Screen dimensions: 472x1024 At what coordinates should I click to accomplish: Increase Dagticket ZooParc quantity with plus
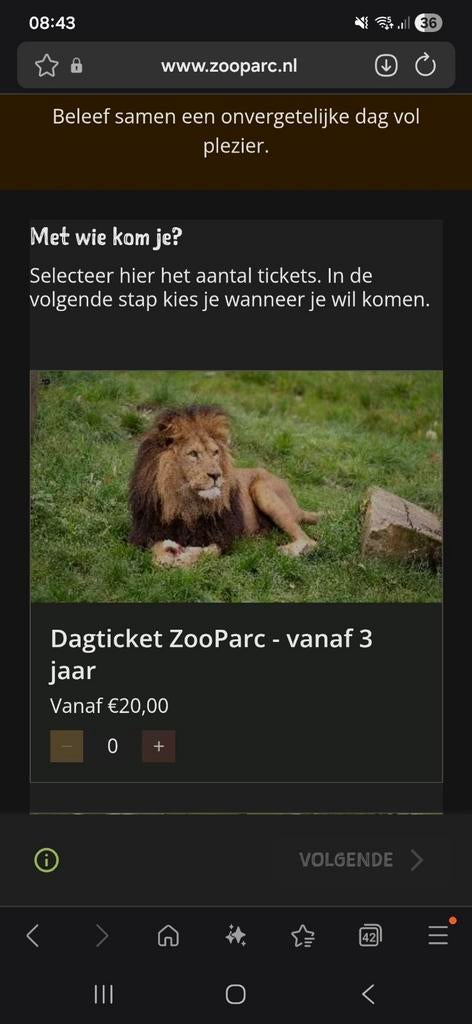coord(159,746)
